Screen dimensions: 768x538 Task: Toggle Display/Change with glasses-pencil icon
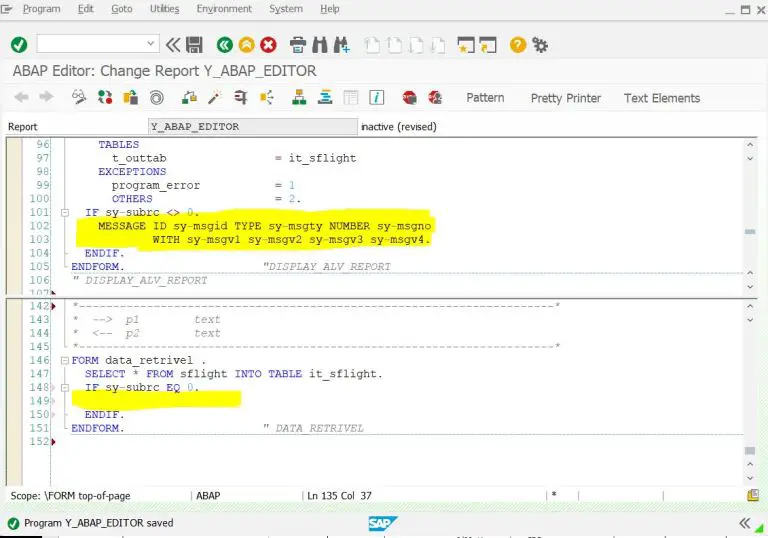point(78,97)
